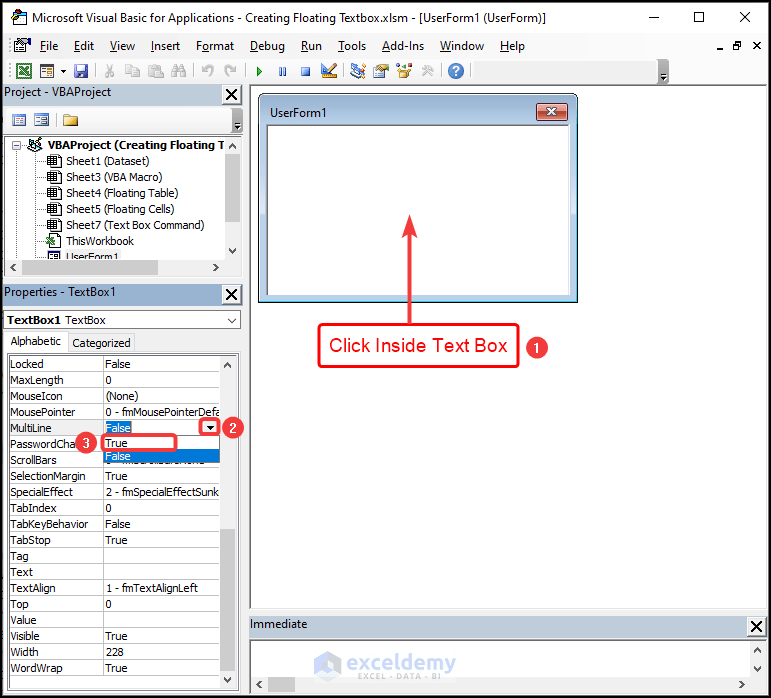This screenshot has height=698, width=771.
Task: Open the Toolbox toolbar icon
Action: click(x=427, y=71)
